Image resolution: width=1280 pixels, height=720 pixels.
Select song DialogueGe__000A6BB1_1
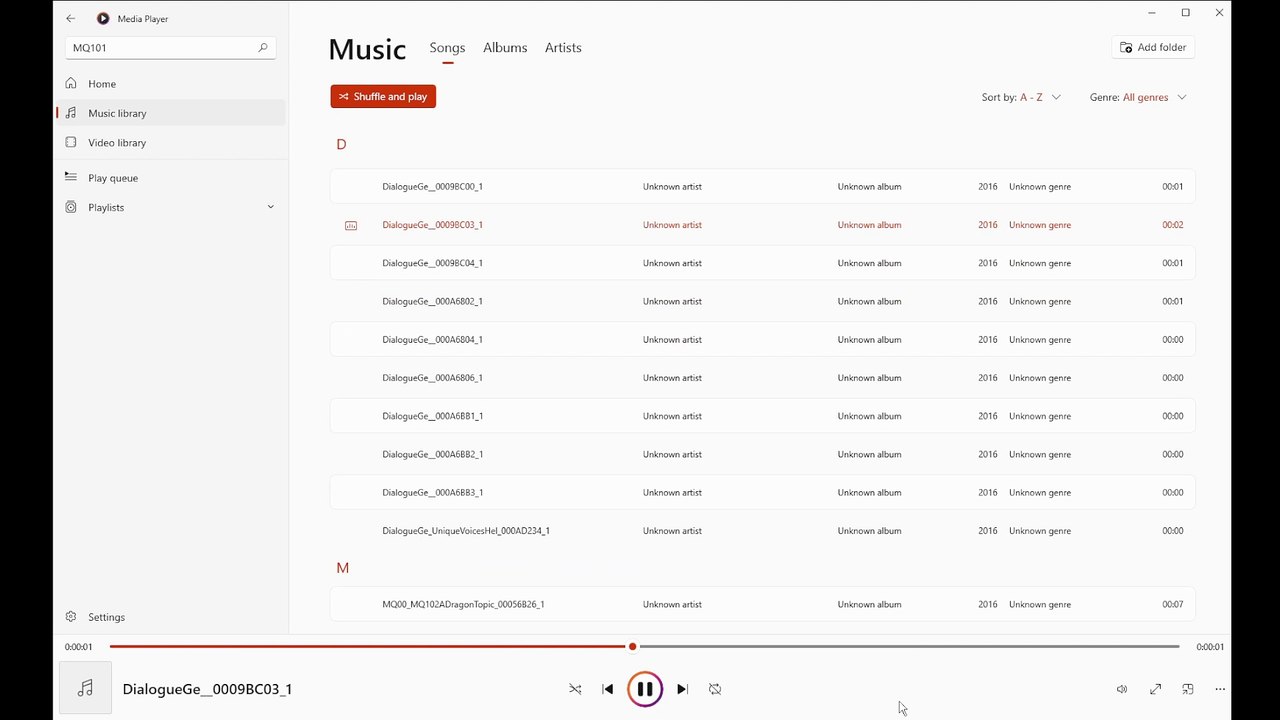pyautogui.click(x=763, y=416)
